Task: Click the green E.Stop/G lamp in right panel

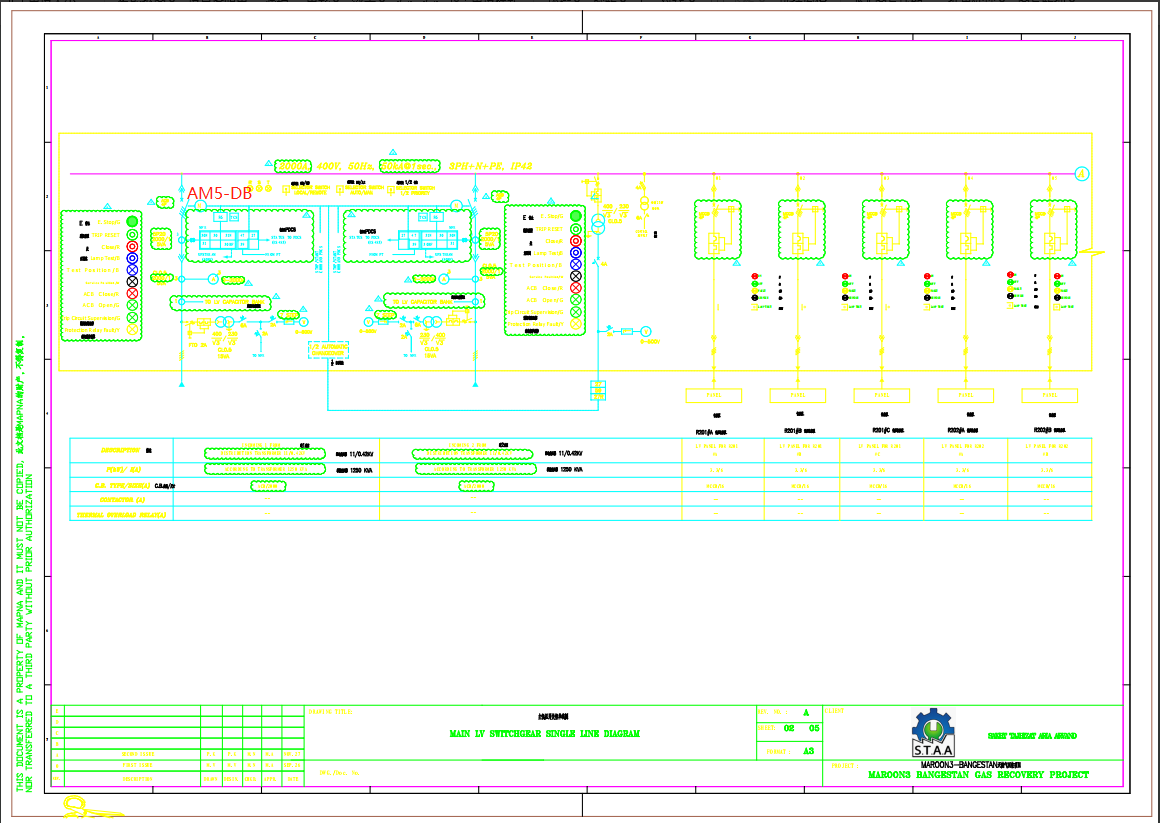Action: (x=576, y=216)
